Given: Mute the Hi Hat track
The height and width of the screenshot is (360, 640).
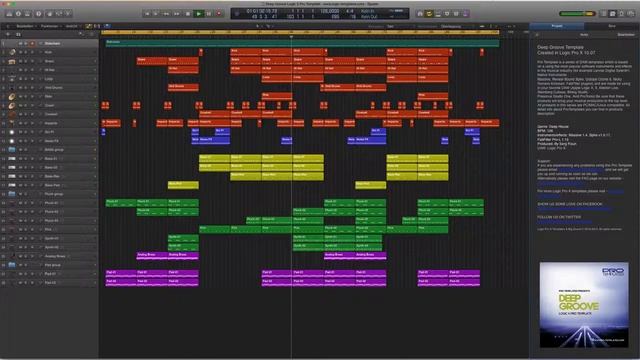Looking at the screenshot, I should pos(21,70).
